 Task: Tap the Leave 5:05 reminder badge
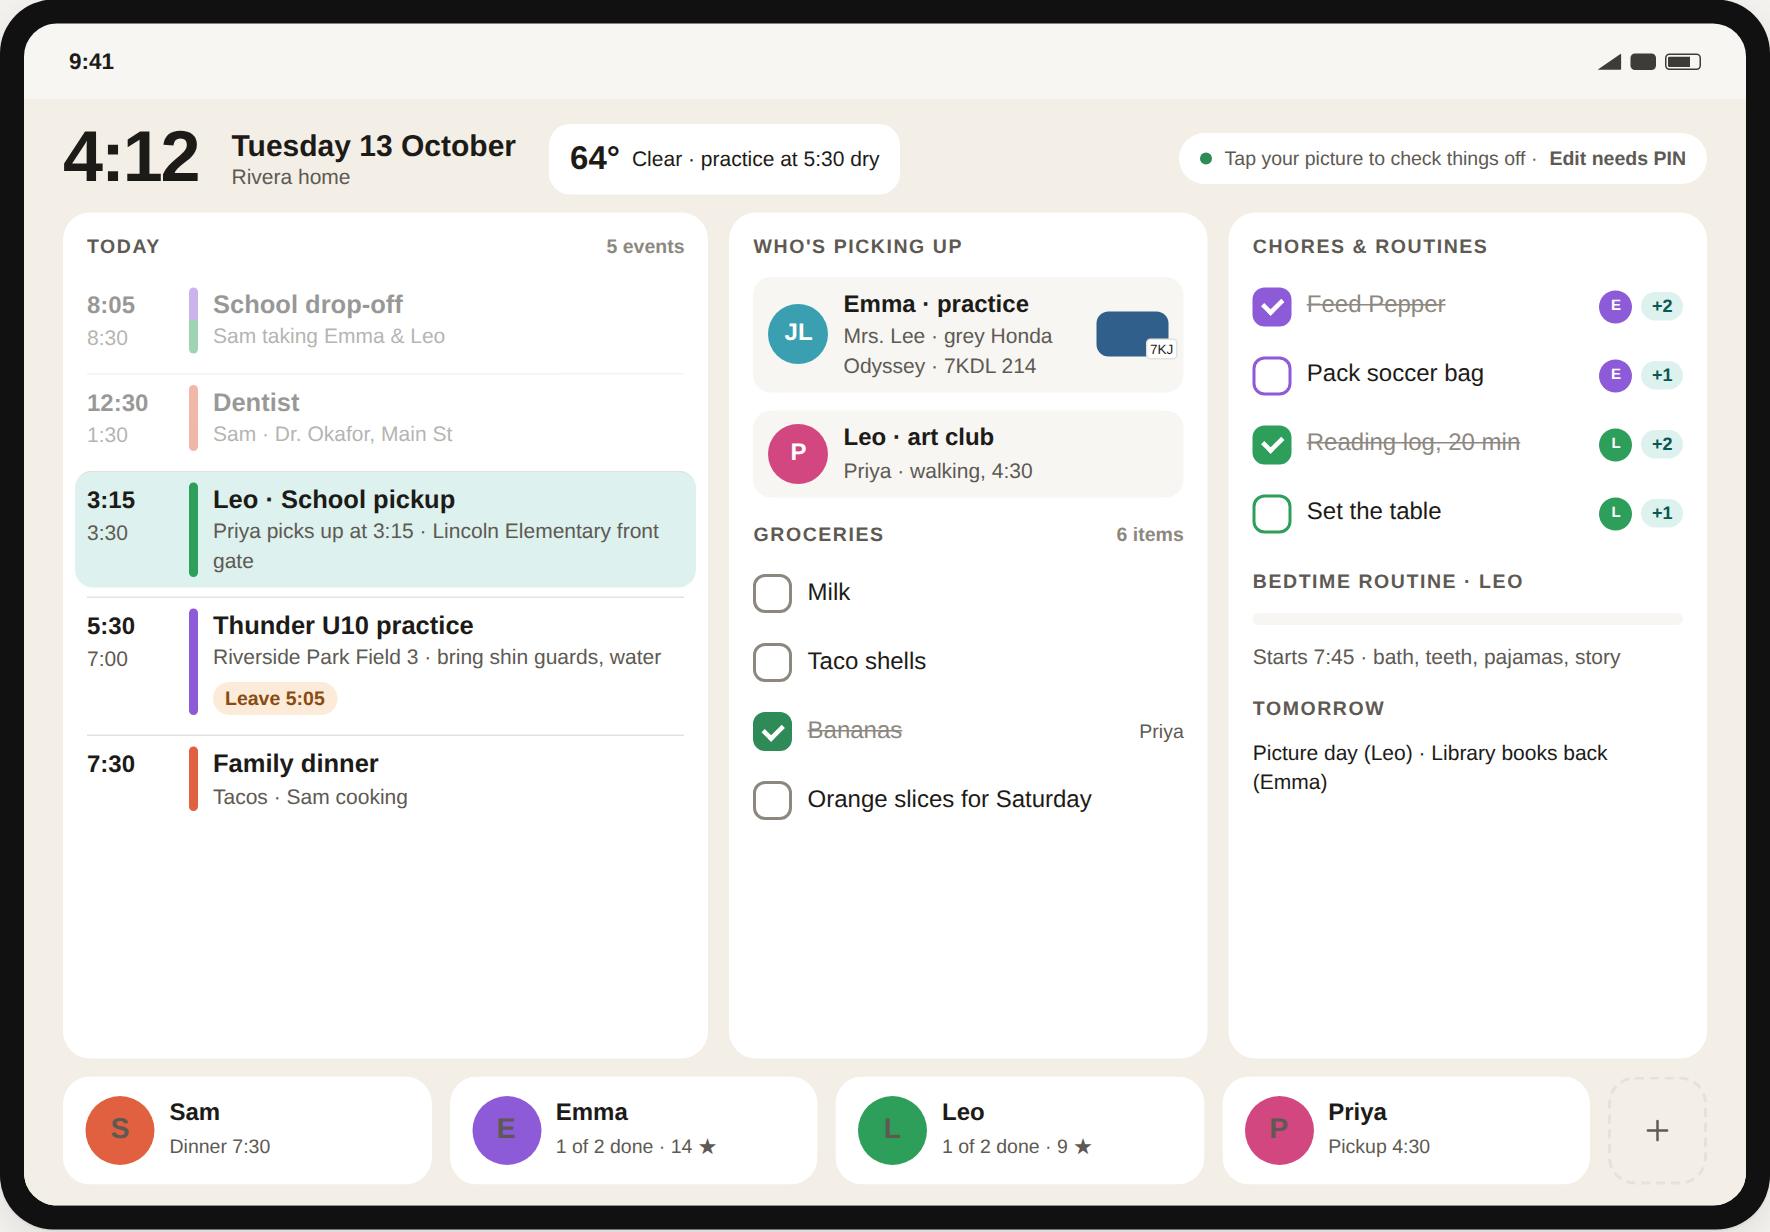click(275, 698)
